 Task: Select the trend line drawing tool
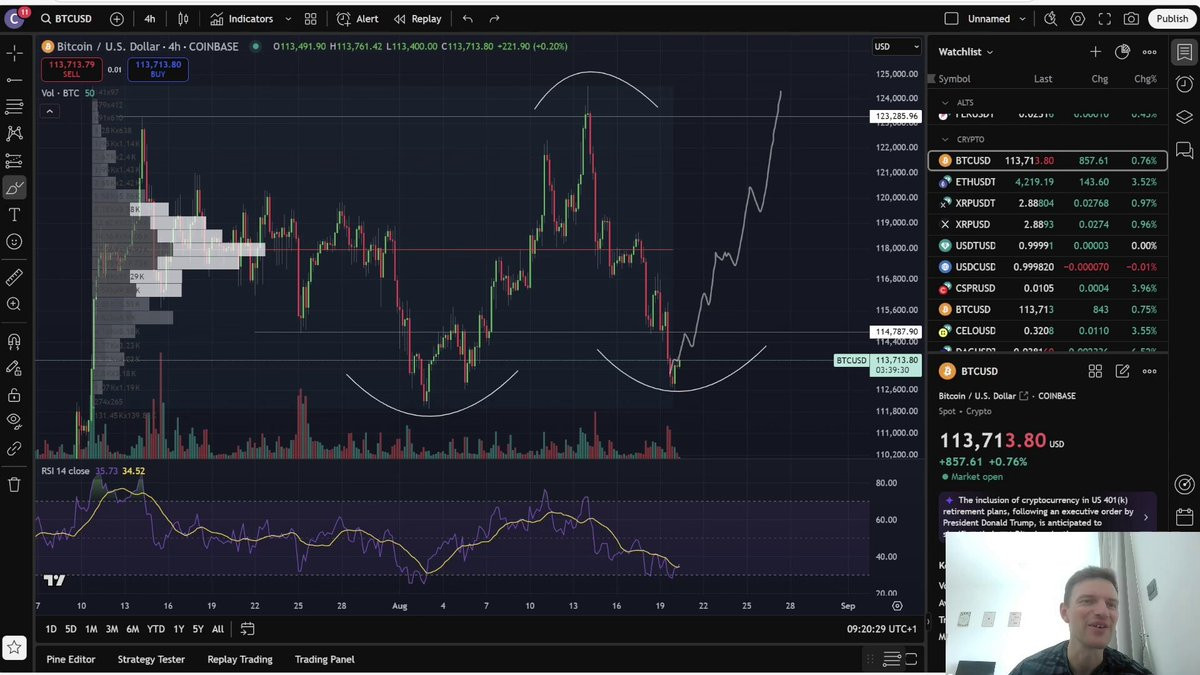click(14, 80)
